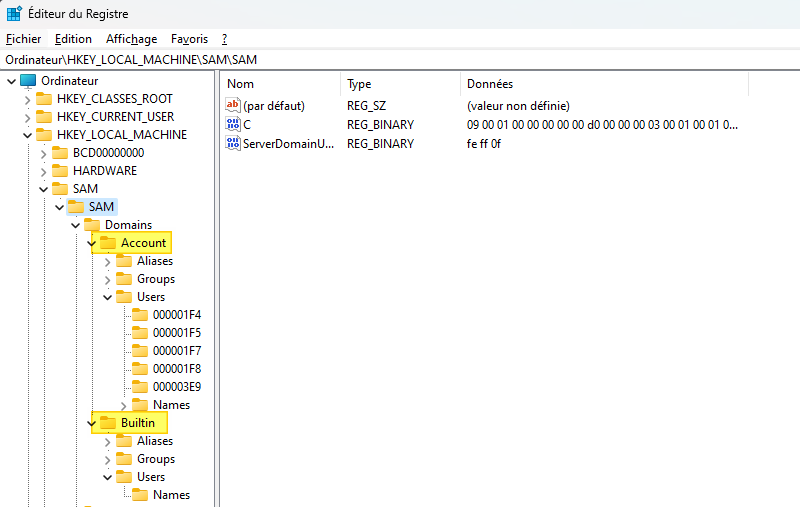Collapse the Builtin key

point(92,423)
